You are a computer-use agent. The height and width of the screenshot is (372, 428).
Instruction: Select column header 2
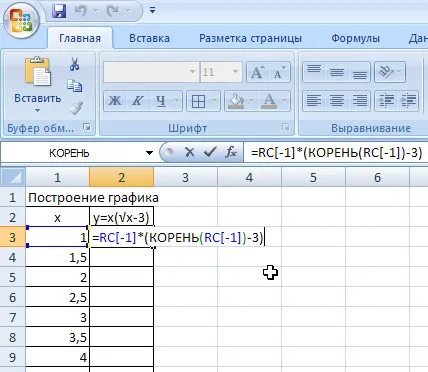tap(122, 177)
